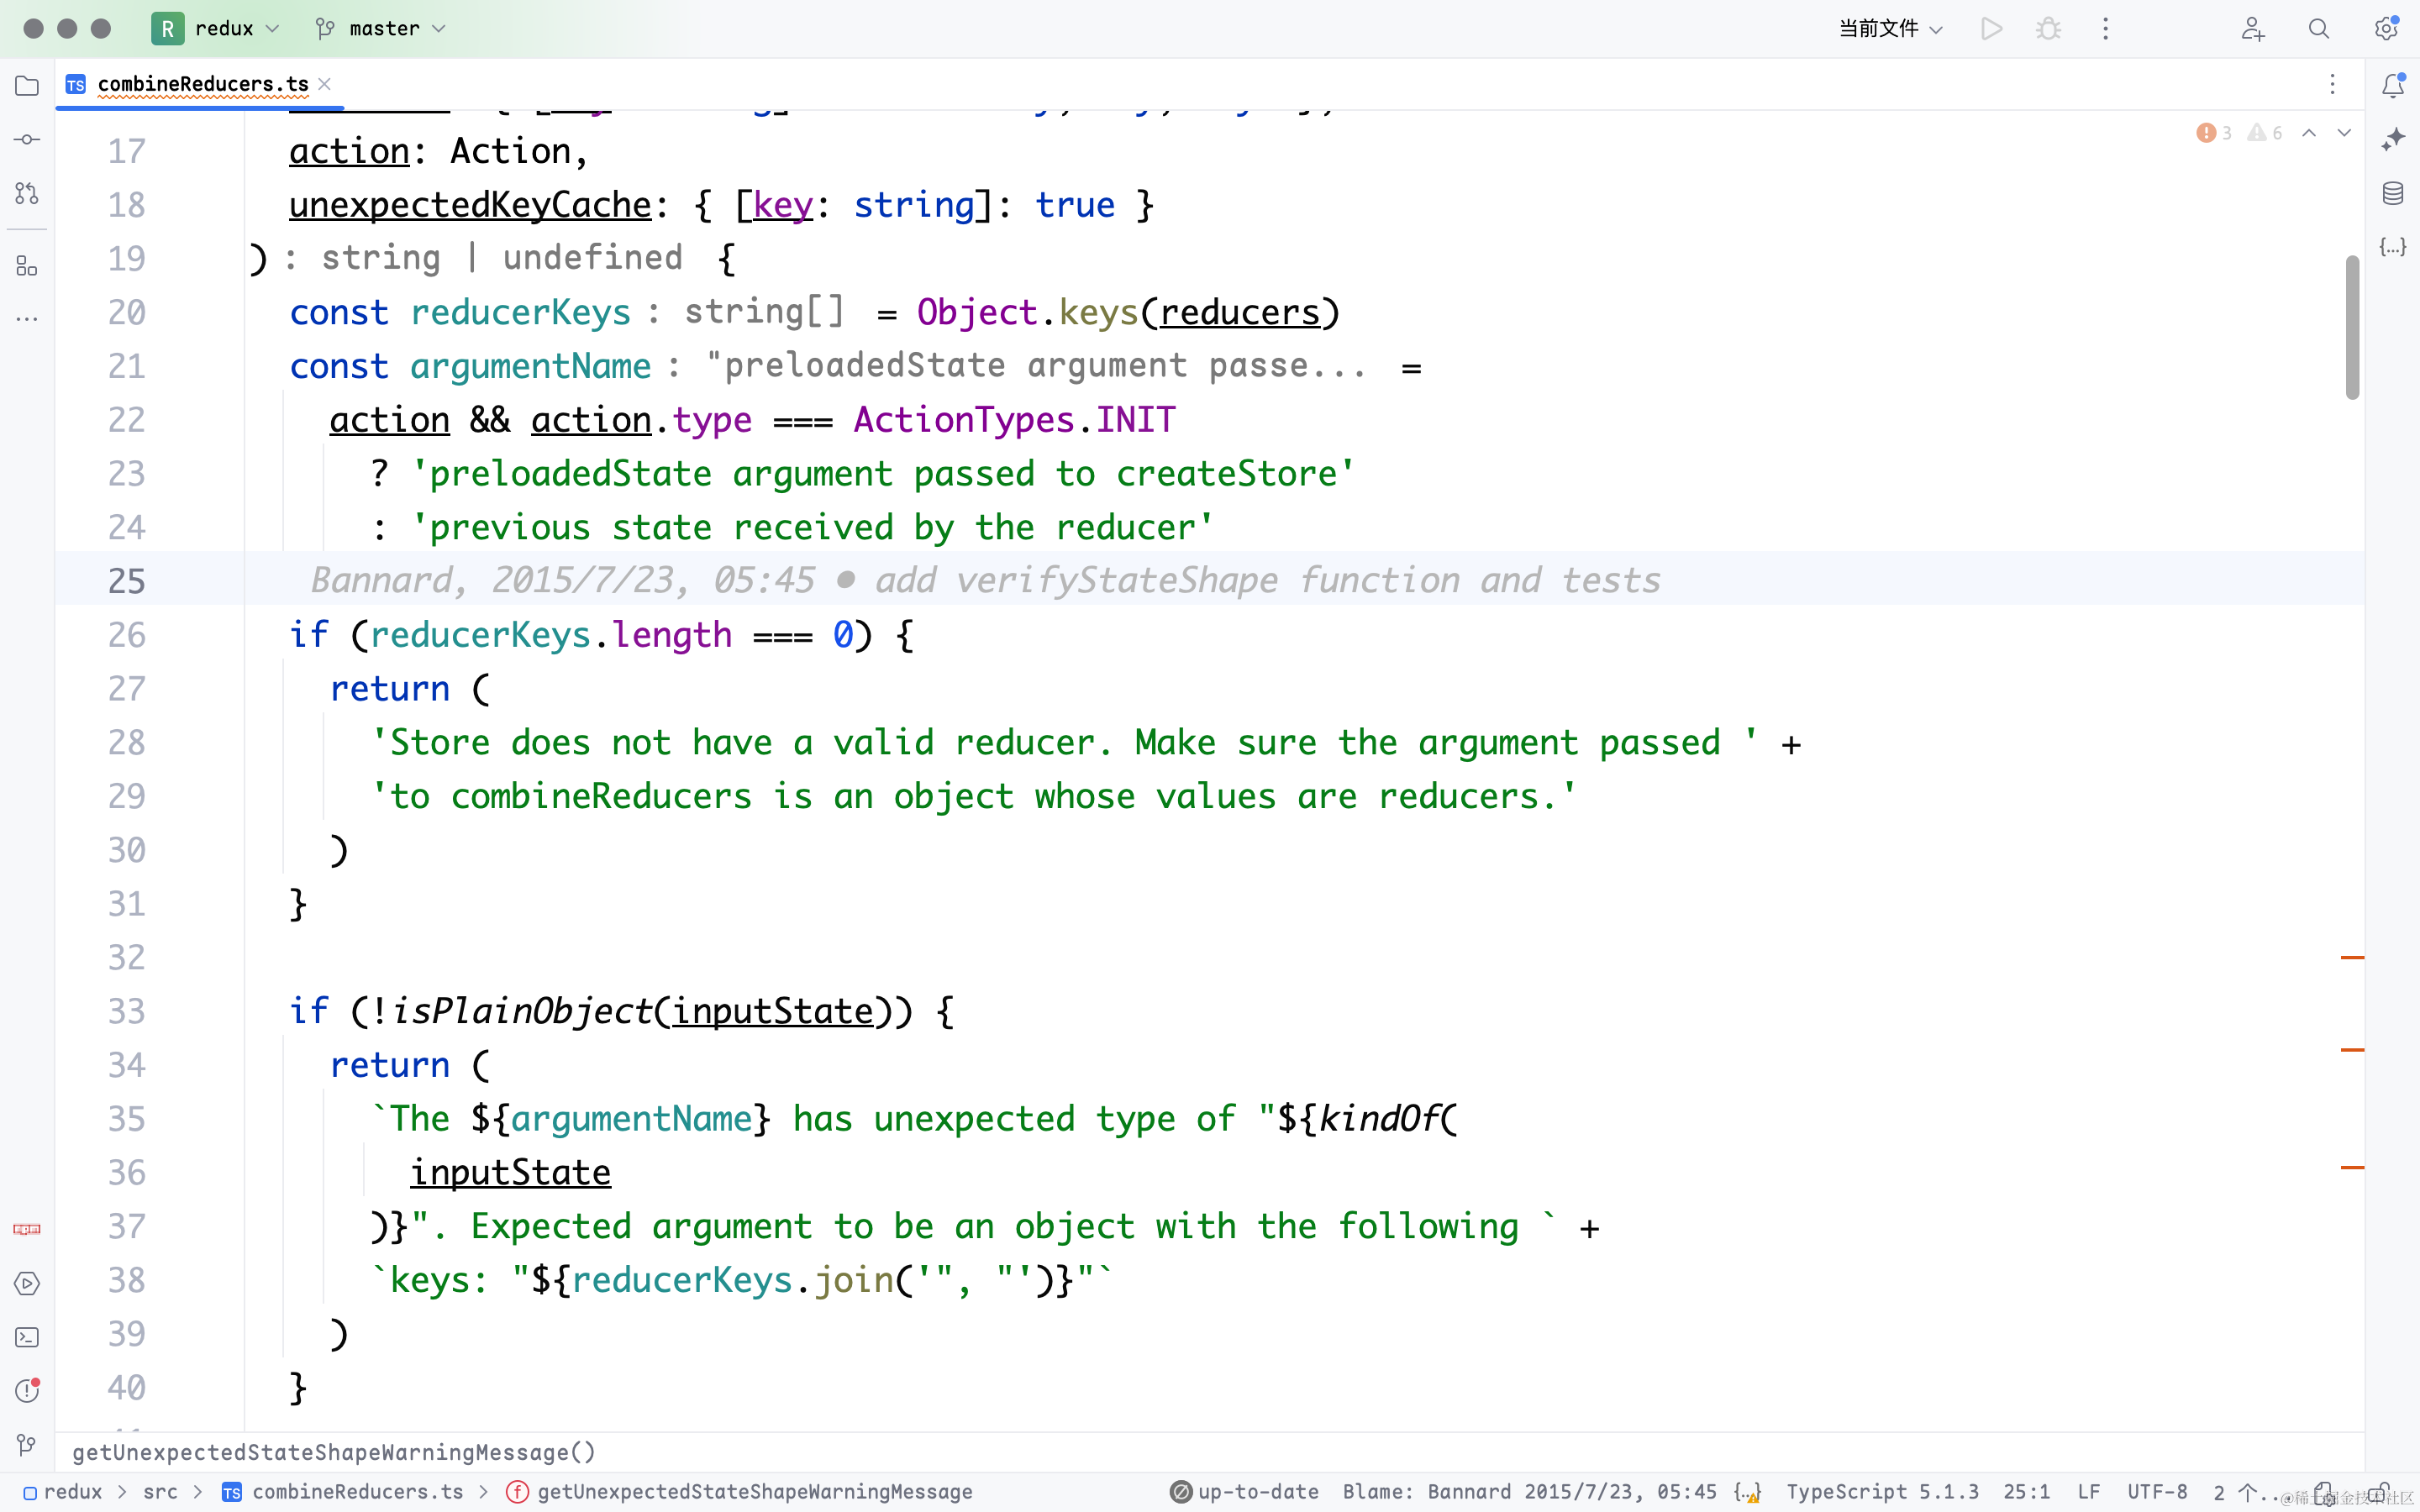
Task: Open the Structure tool window
Action: (x=27, y=266)
